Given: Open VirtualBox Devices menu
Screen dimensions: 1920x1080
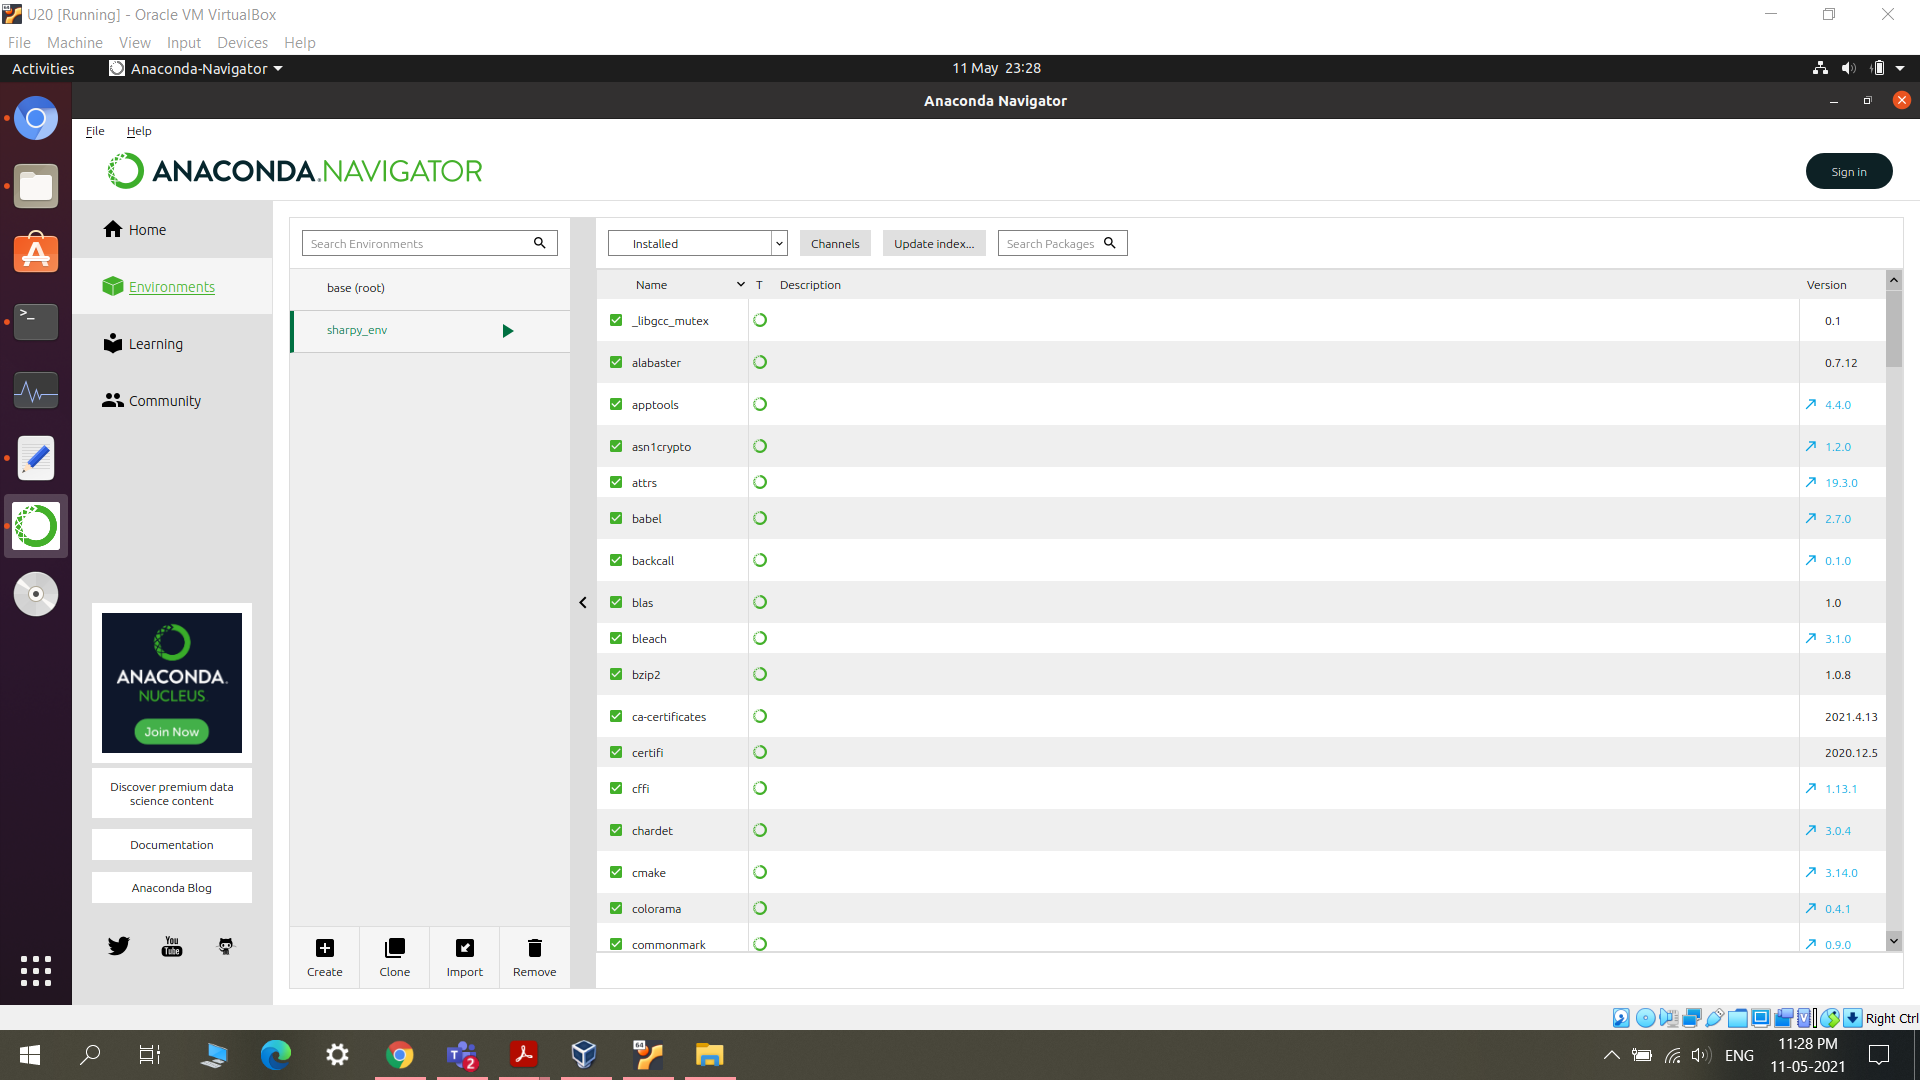Looking at the screenshot, I should (x=242, y=42).
